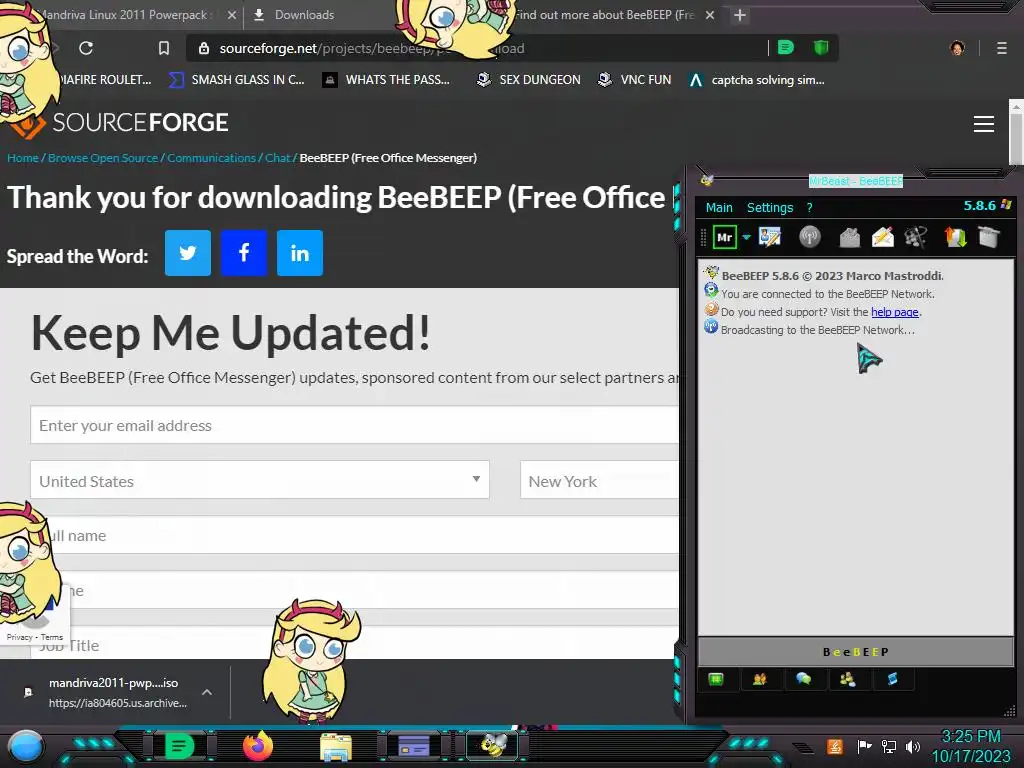
Task: Open the SourceForge hamburger menu
Action: 984,123
